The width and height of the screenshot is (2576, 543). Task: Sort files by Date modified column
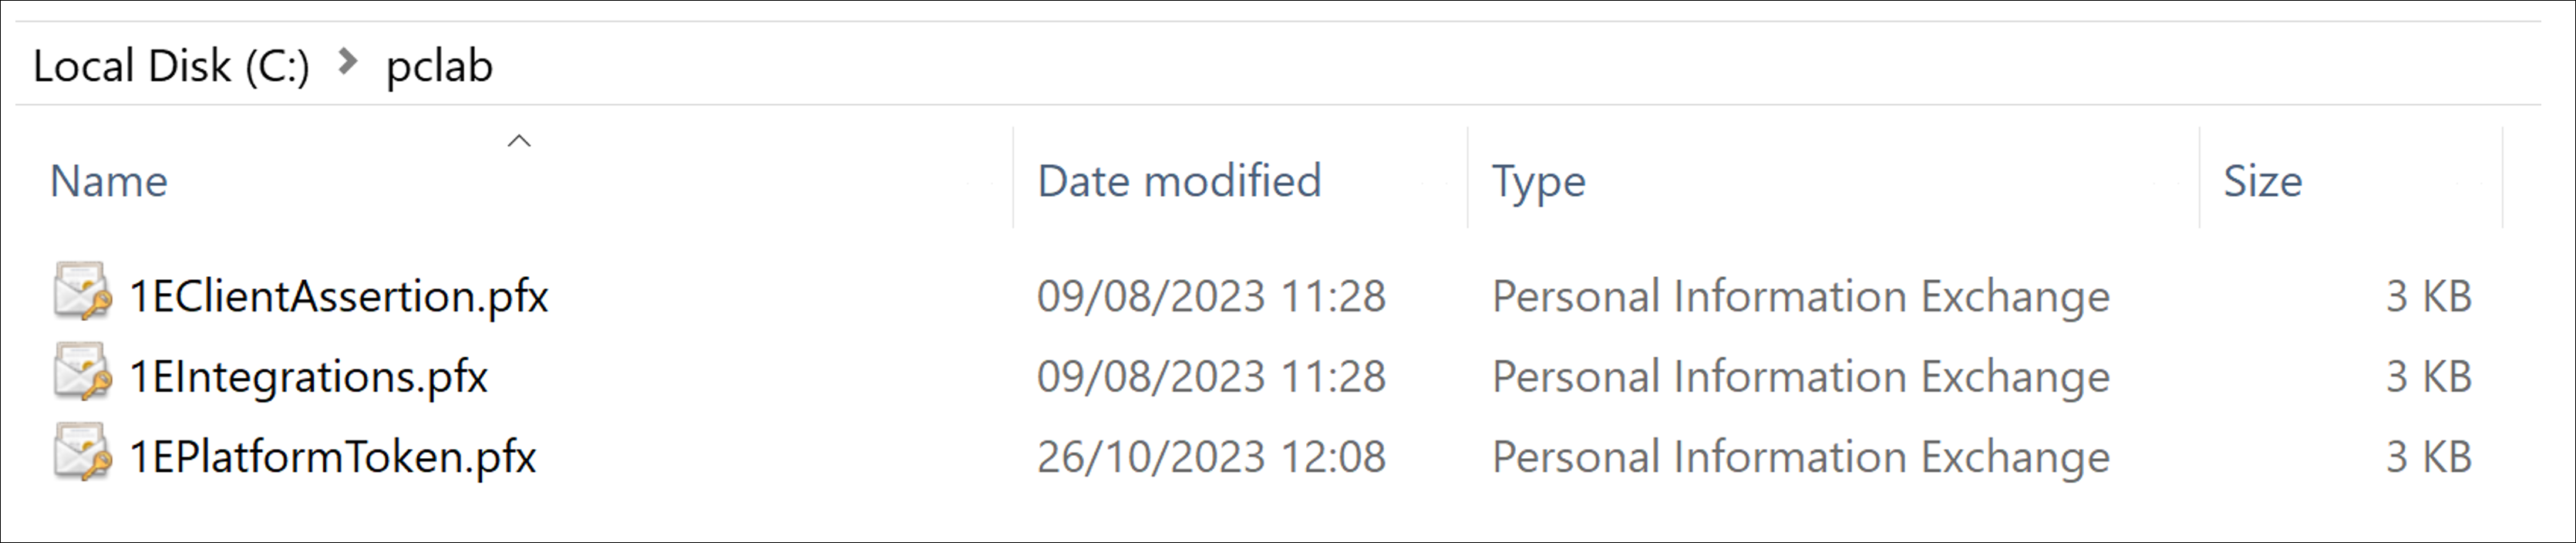[x=1179, y=181]
